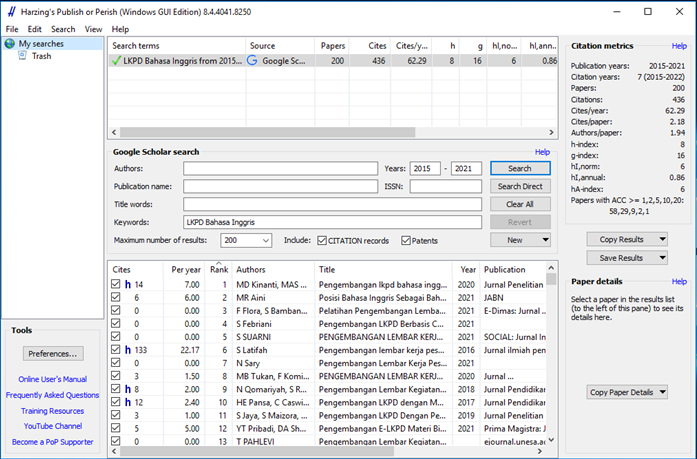The height and width of the screenshot is (459, 697).
Task: Open the Search menu
Action: click(x=63, y=29)
